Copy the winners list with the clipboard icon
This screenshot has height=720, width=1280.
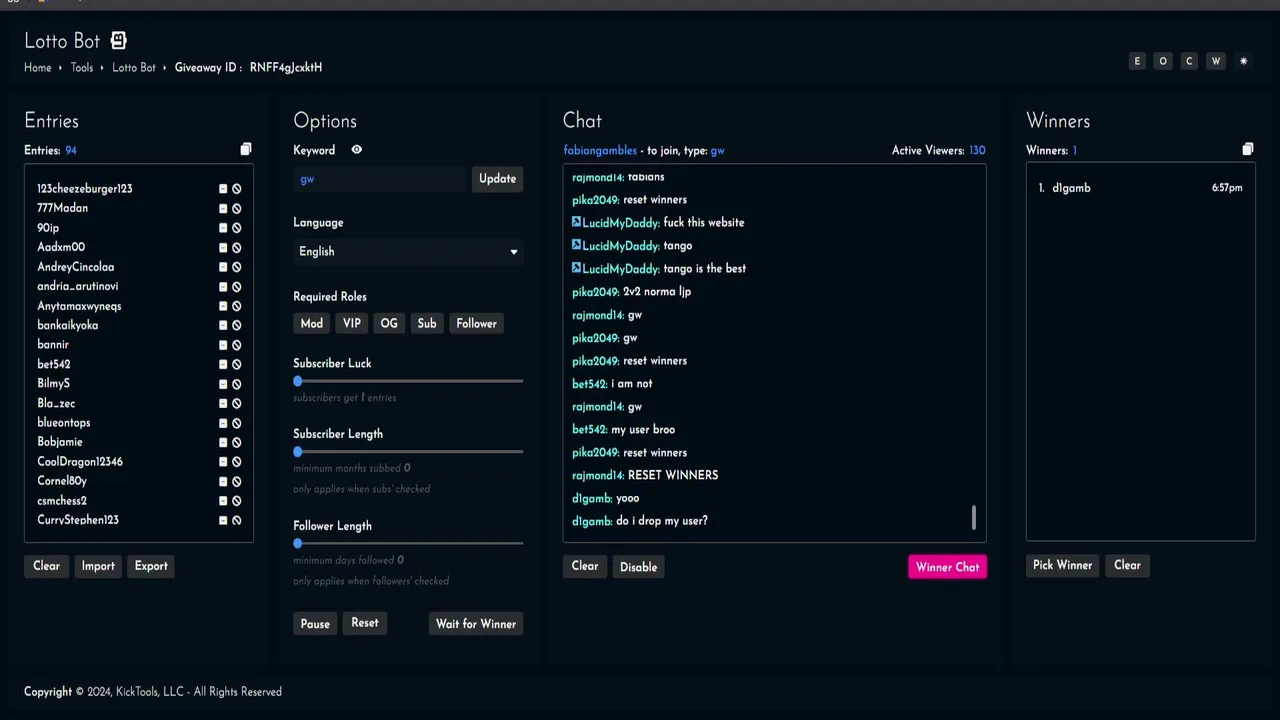pyautogui.click(x=1248, y=150)
